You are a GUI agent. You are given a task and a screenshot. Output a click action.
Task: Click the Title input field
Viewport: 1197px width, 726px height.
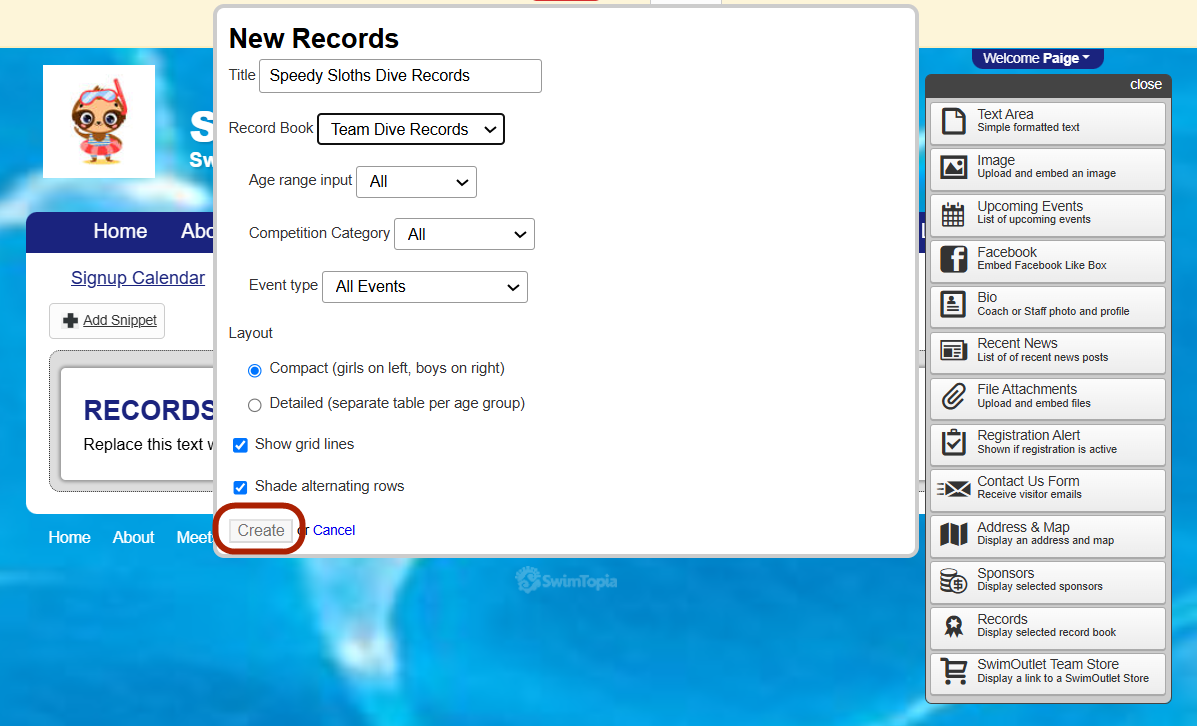[x=399, y=76]
